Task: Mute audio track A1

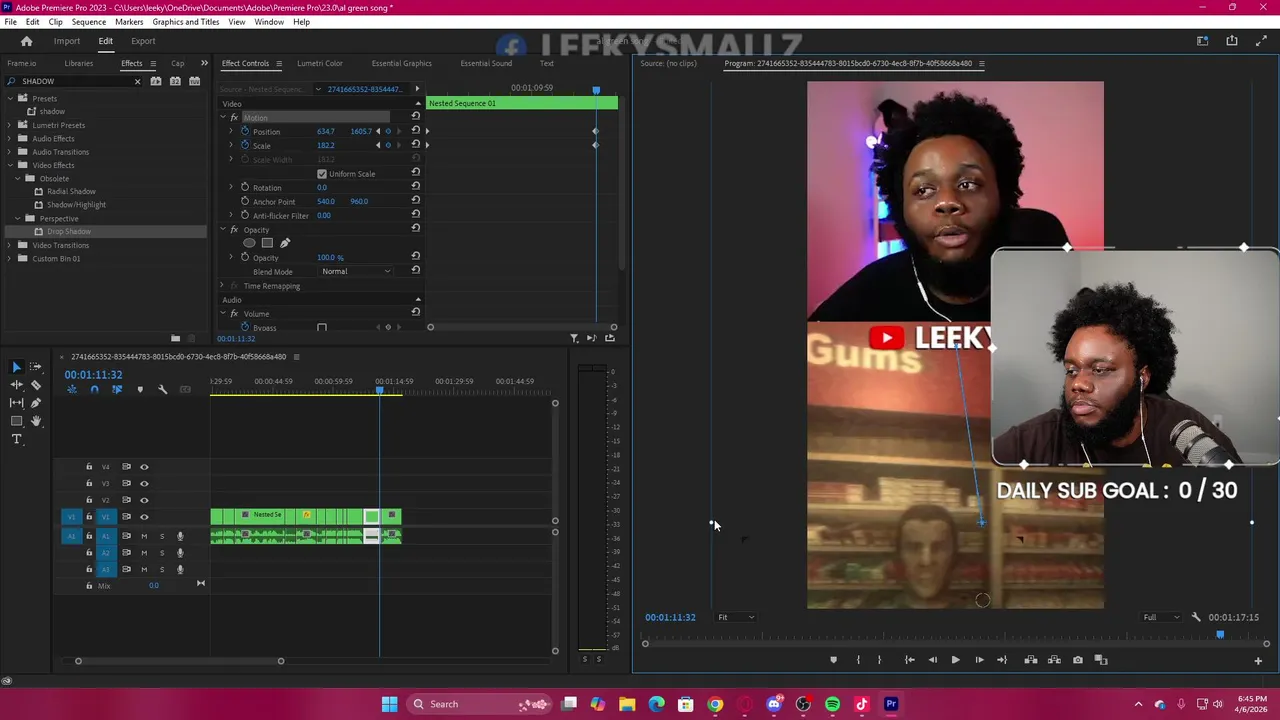Action: point(144,536)
